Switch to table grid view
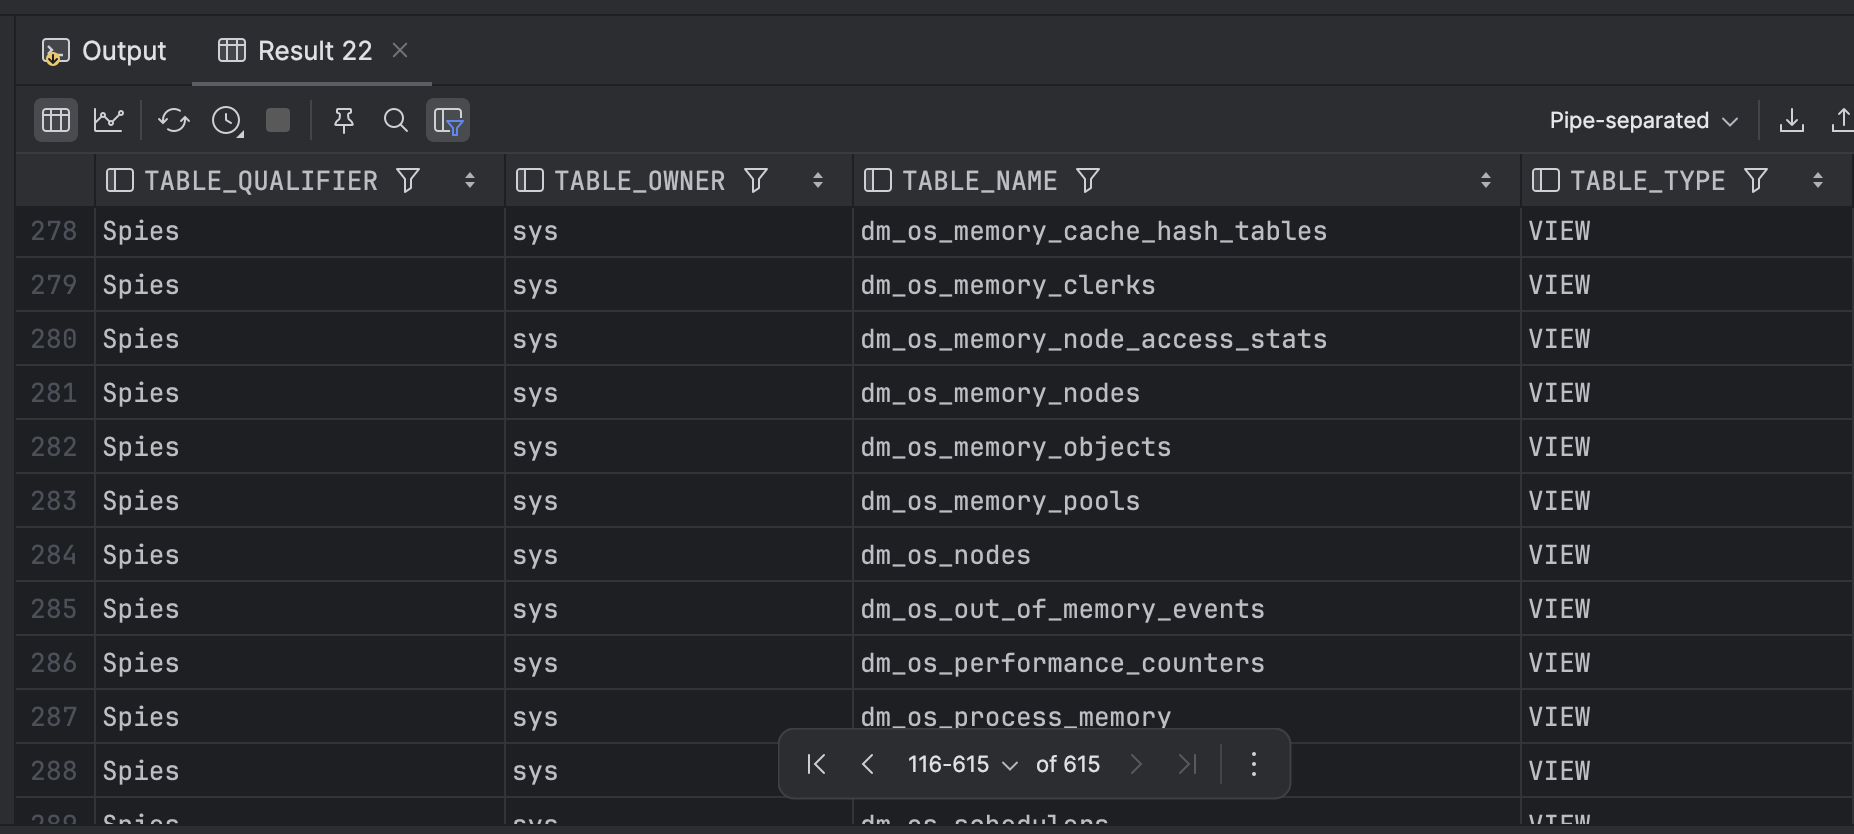 pyautogui.click(x=56, y=121)
